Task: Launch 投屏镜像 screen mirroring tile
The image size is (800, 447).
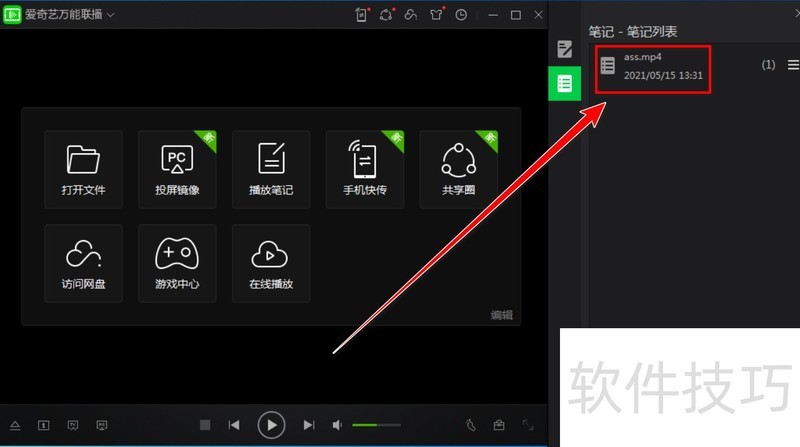Action: [x=177, y=169]
